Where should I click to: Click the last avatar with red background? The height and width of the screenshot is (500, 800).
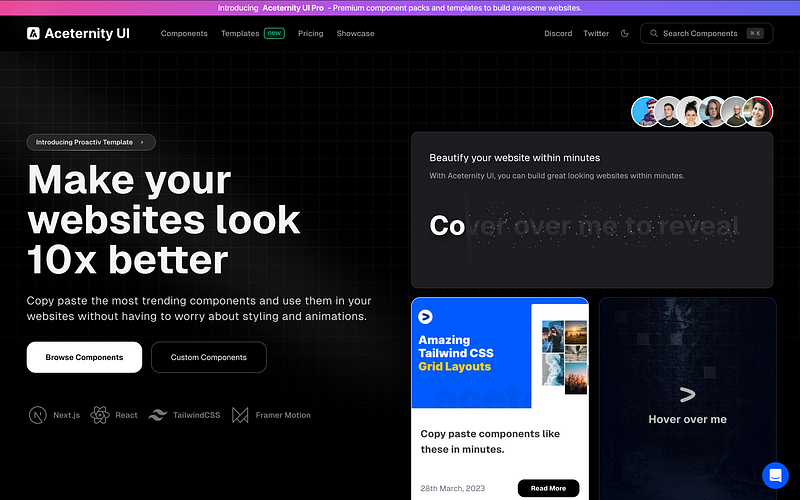point(759,112)
